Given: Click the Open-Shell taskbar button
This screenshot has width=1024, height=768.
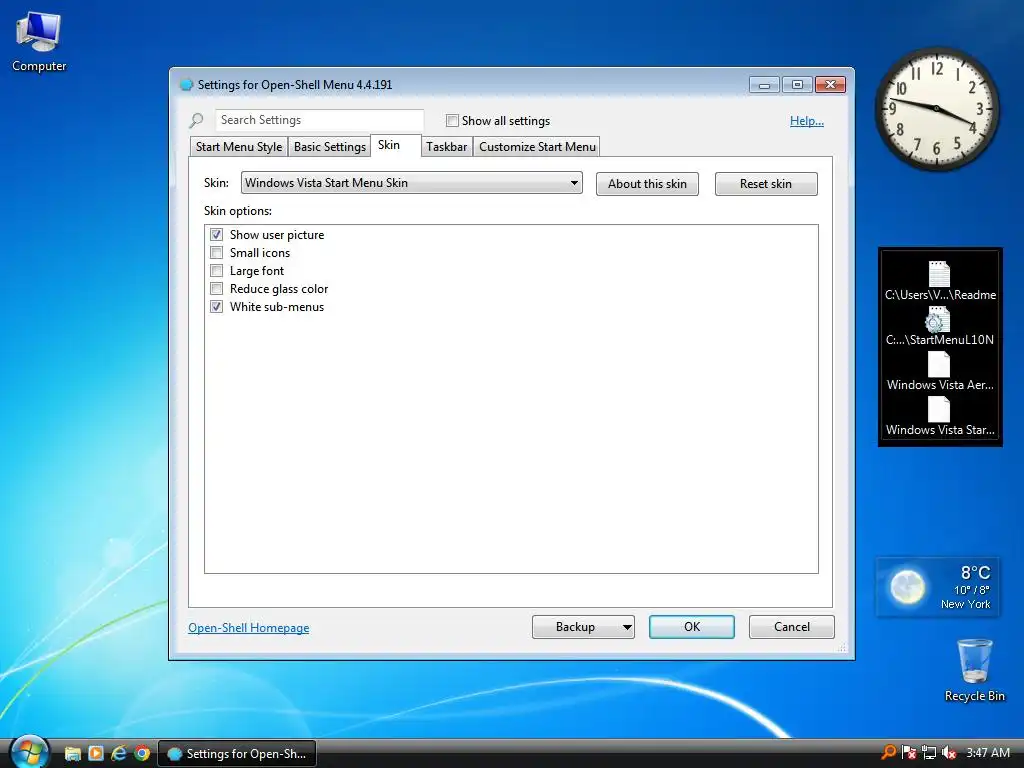Looking at the screenshot, I should tap(237, 754).
